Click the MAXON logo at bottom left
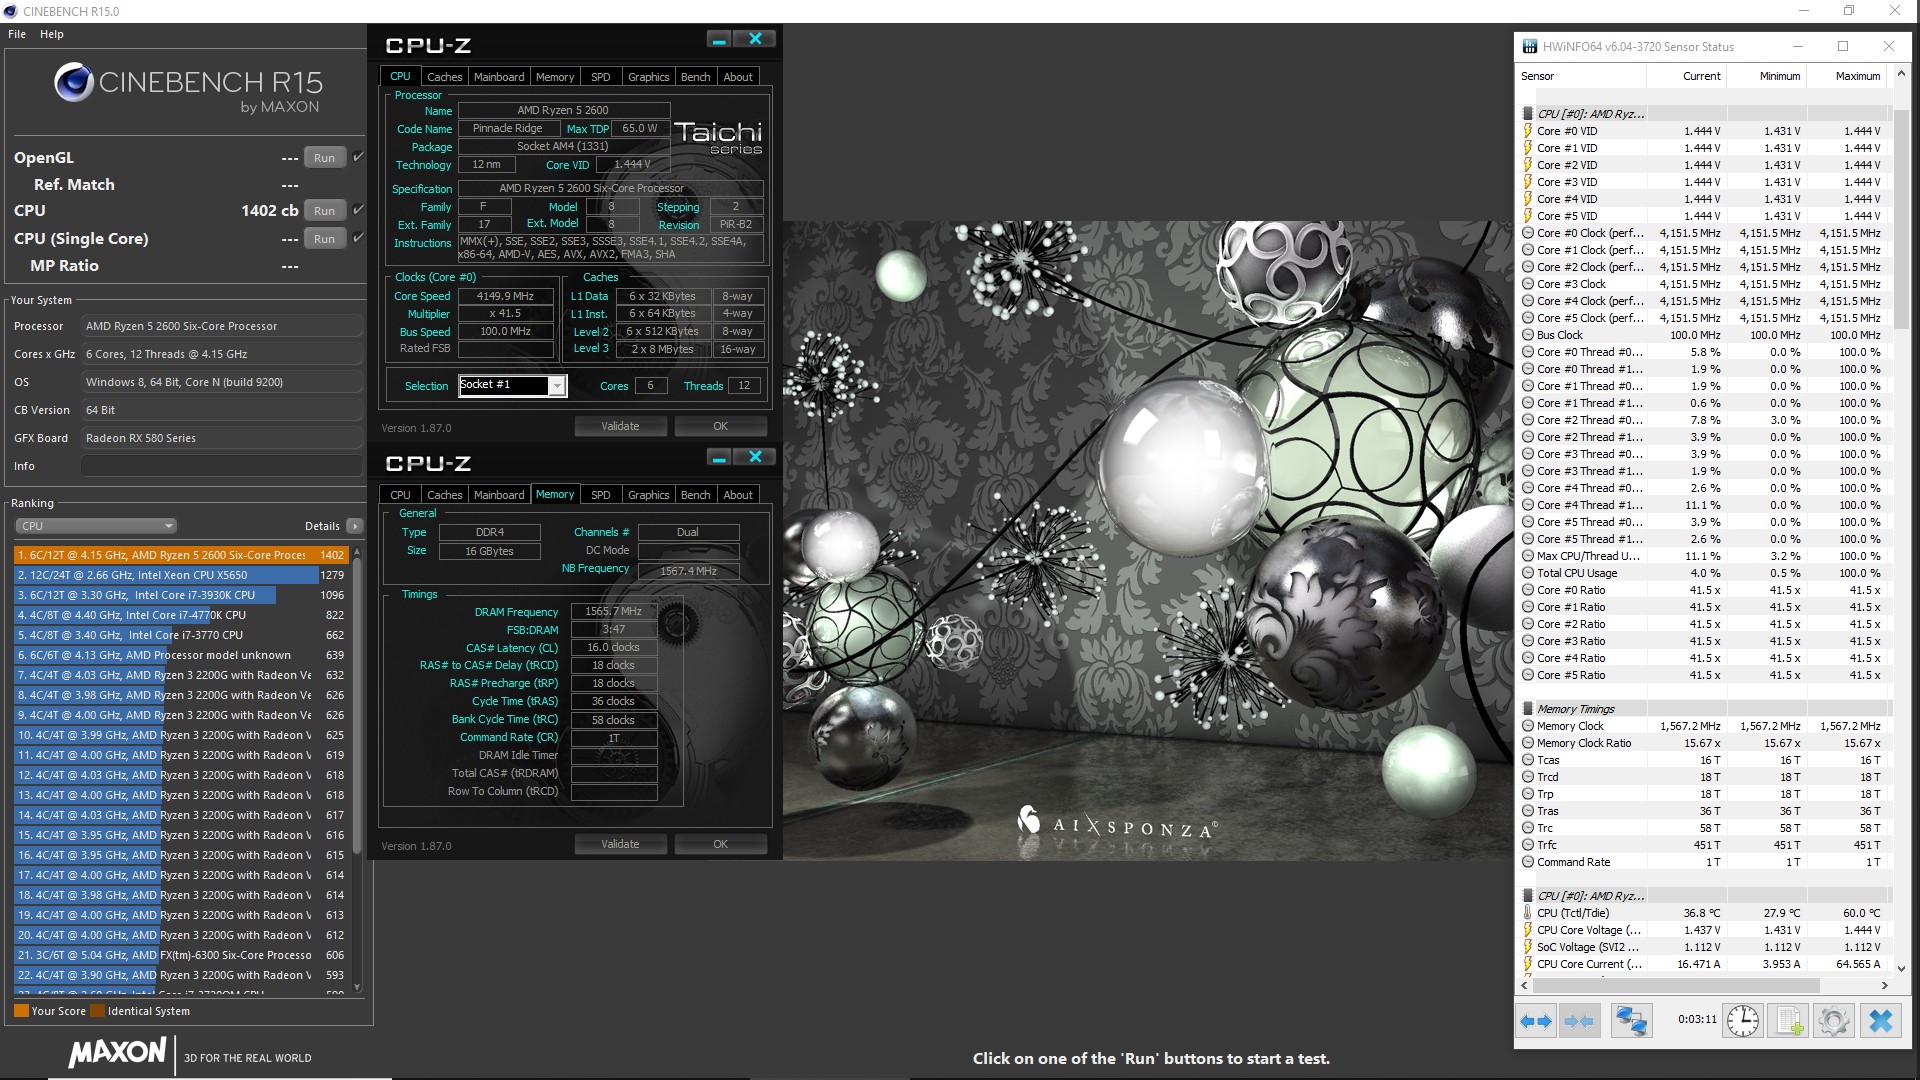The height and width of the screenshot is (1080, 1920). click(x=118, y=1052)
